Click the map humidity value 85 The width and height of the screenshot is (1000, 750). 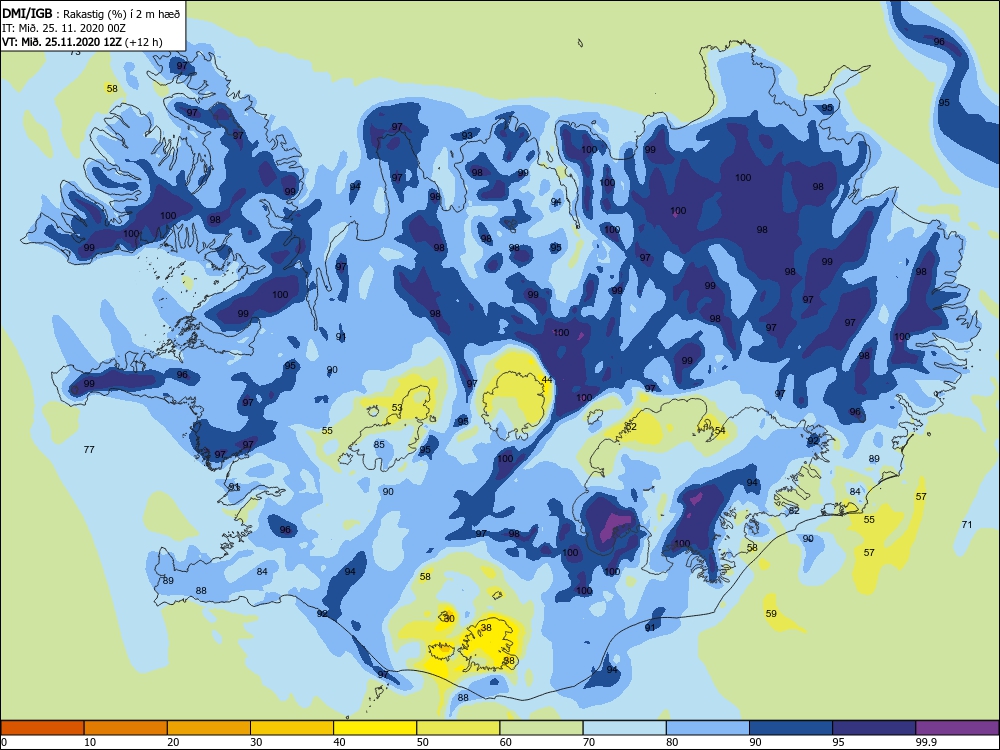[379, 445]
